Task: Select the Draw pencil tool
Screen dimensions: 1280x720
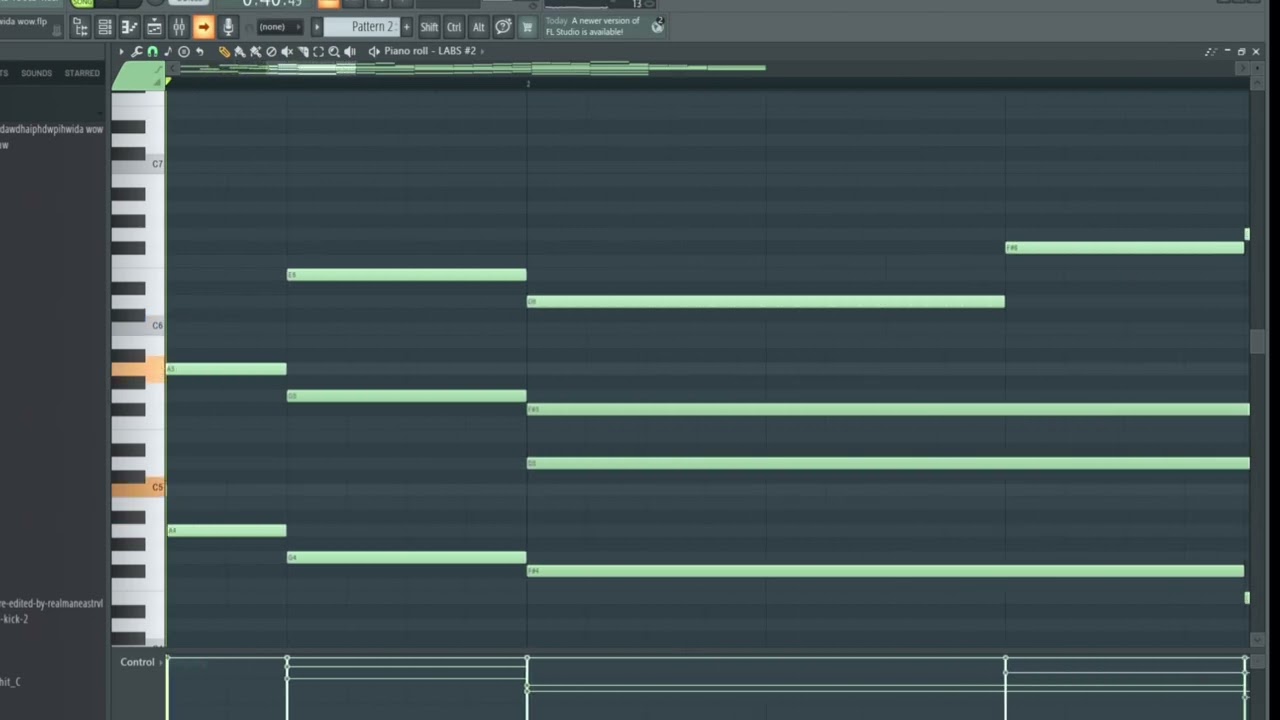Action: click(224, 51)
